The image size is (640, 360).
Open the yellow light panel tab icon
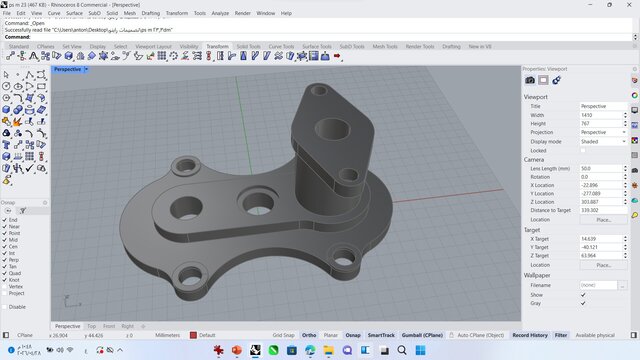(x=635, y=215)
